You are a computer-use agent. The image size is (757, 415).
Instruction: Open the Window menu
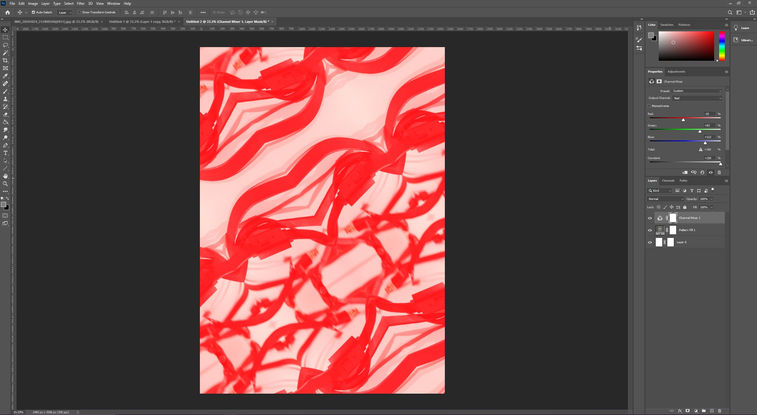113,3
